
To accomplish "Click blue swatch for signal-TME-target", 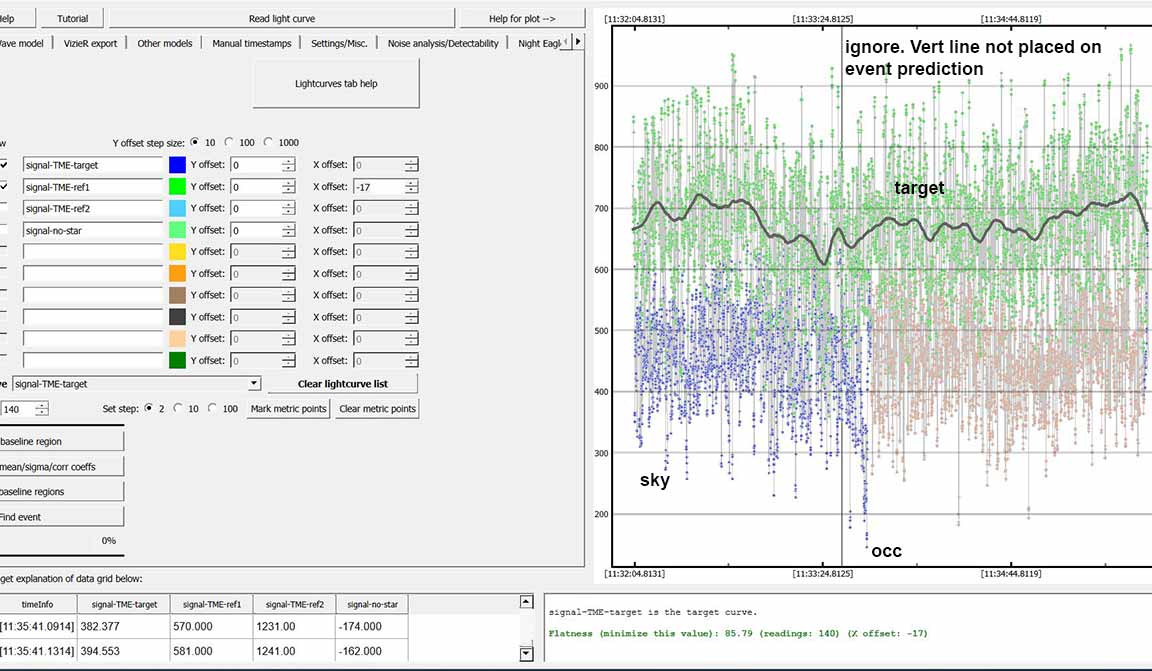I will pos(177,165).
